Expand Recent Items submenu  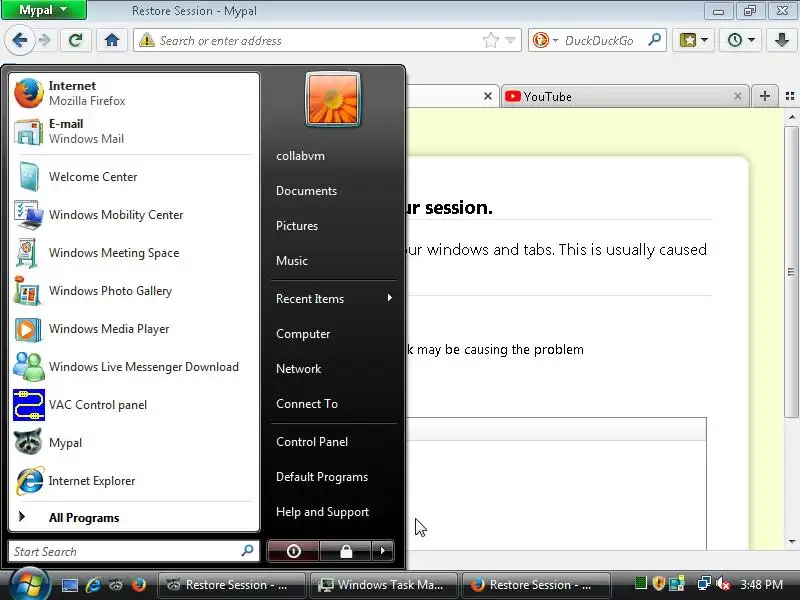[x=334, y=299]
